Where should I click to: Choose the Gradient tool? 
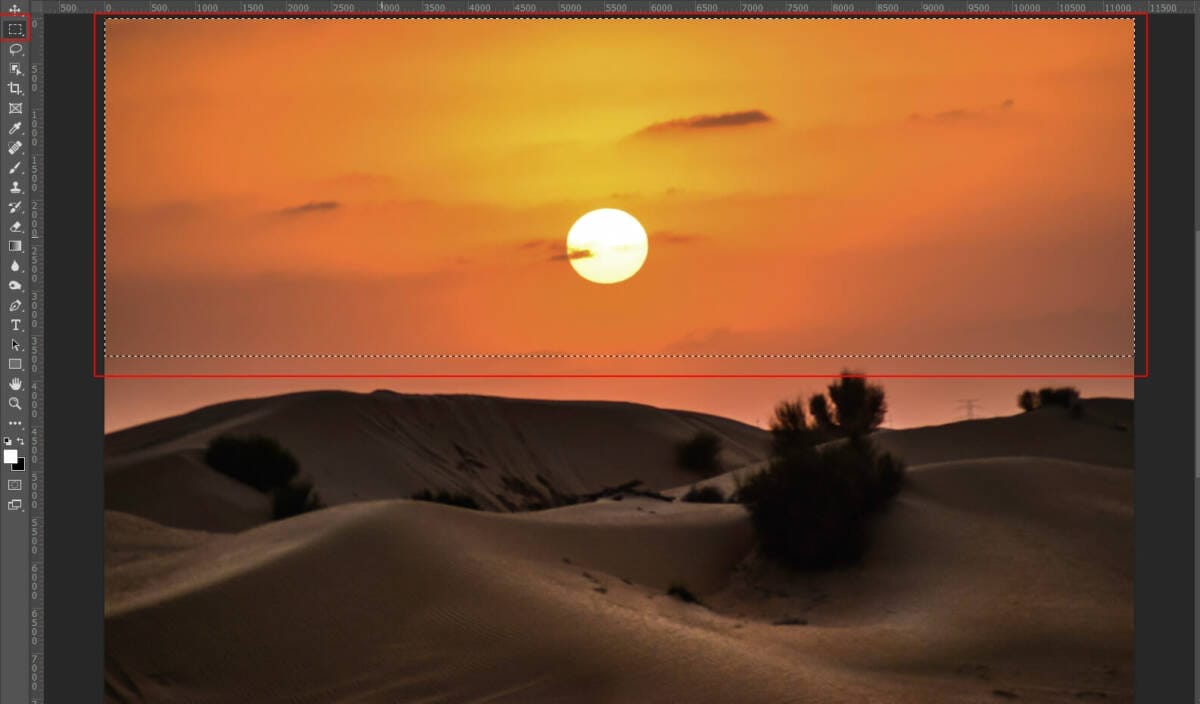pos(15,246)
